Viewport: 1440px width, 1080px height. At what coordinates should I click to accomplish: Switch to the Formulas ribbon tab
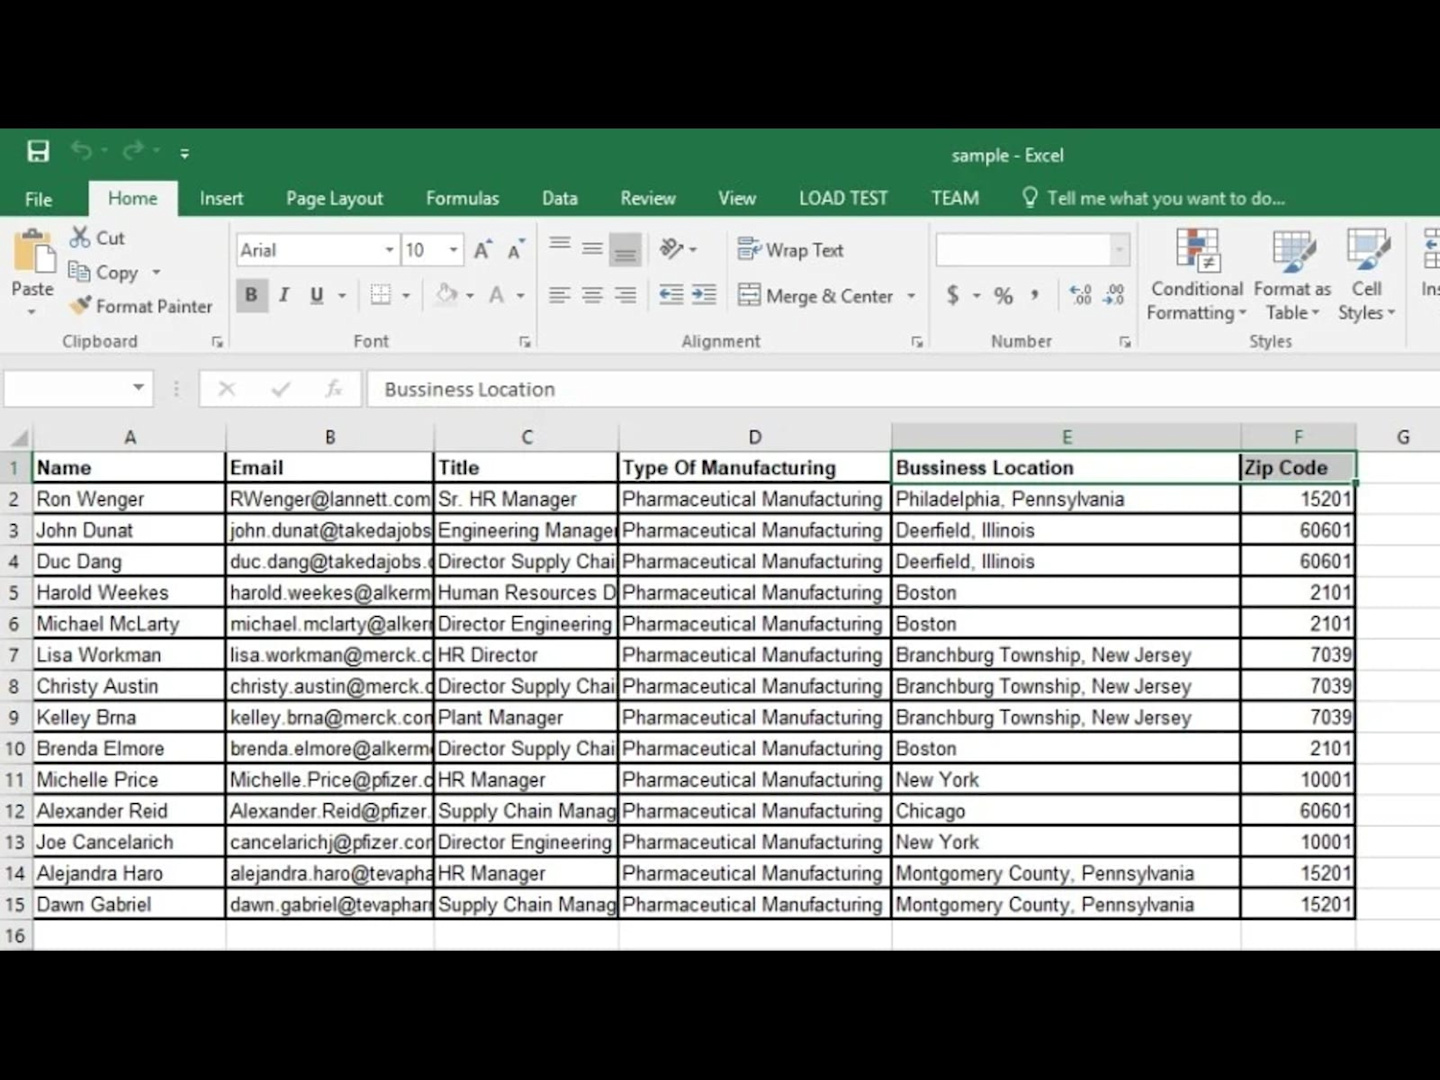tap(462, 198)
